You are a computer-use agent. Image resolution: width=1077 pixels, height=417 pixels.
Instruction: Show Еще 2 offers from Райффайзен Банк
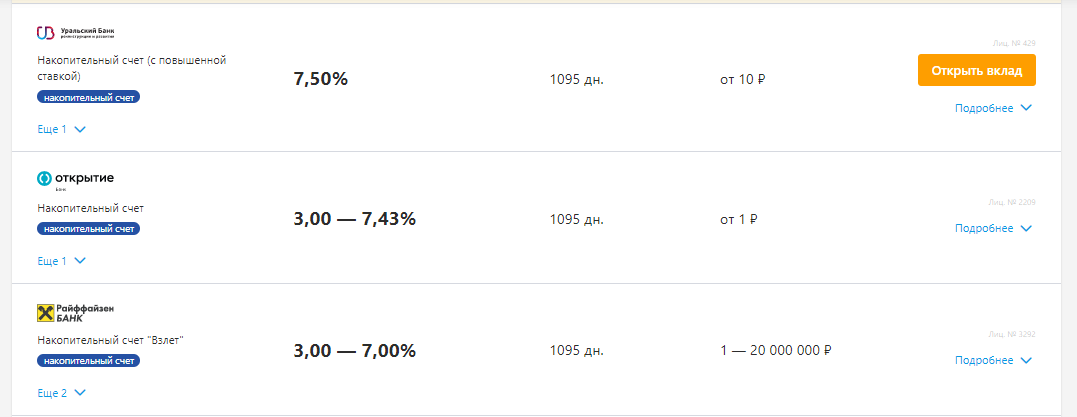(62, 393)
